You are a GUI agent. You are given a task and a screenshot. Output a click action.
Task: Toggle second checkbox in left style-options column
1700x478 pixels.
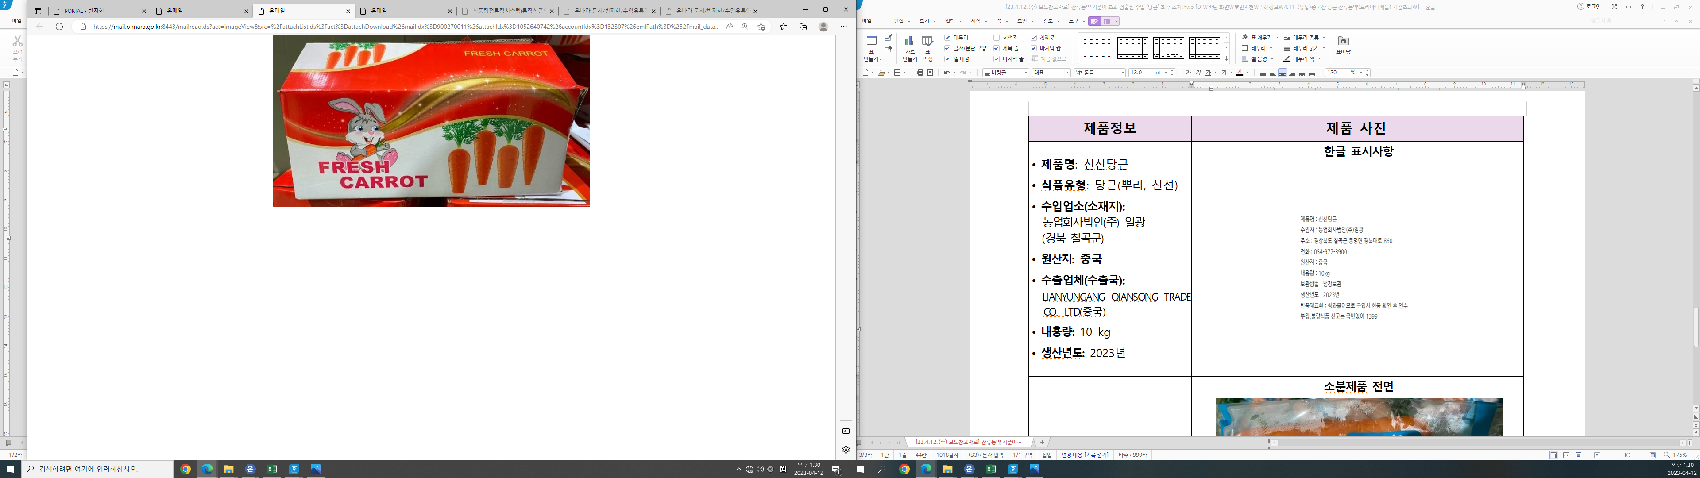(947, 48)
